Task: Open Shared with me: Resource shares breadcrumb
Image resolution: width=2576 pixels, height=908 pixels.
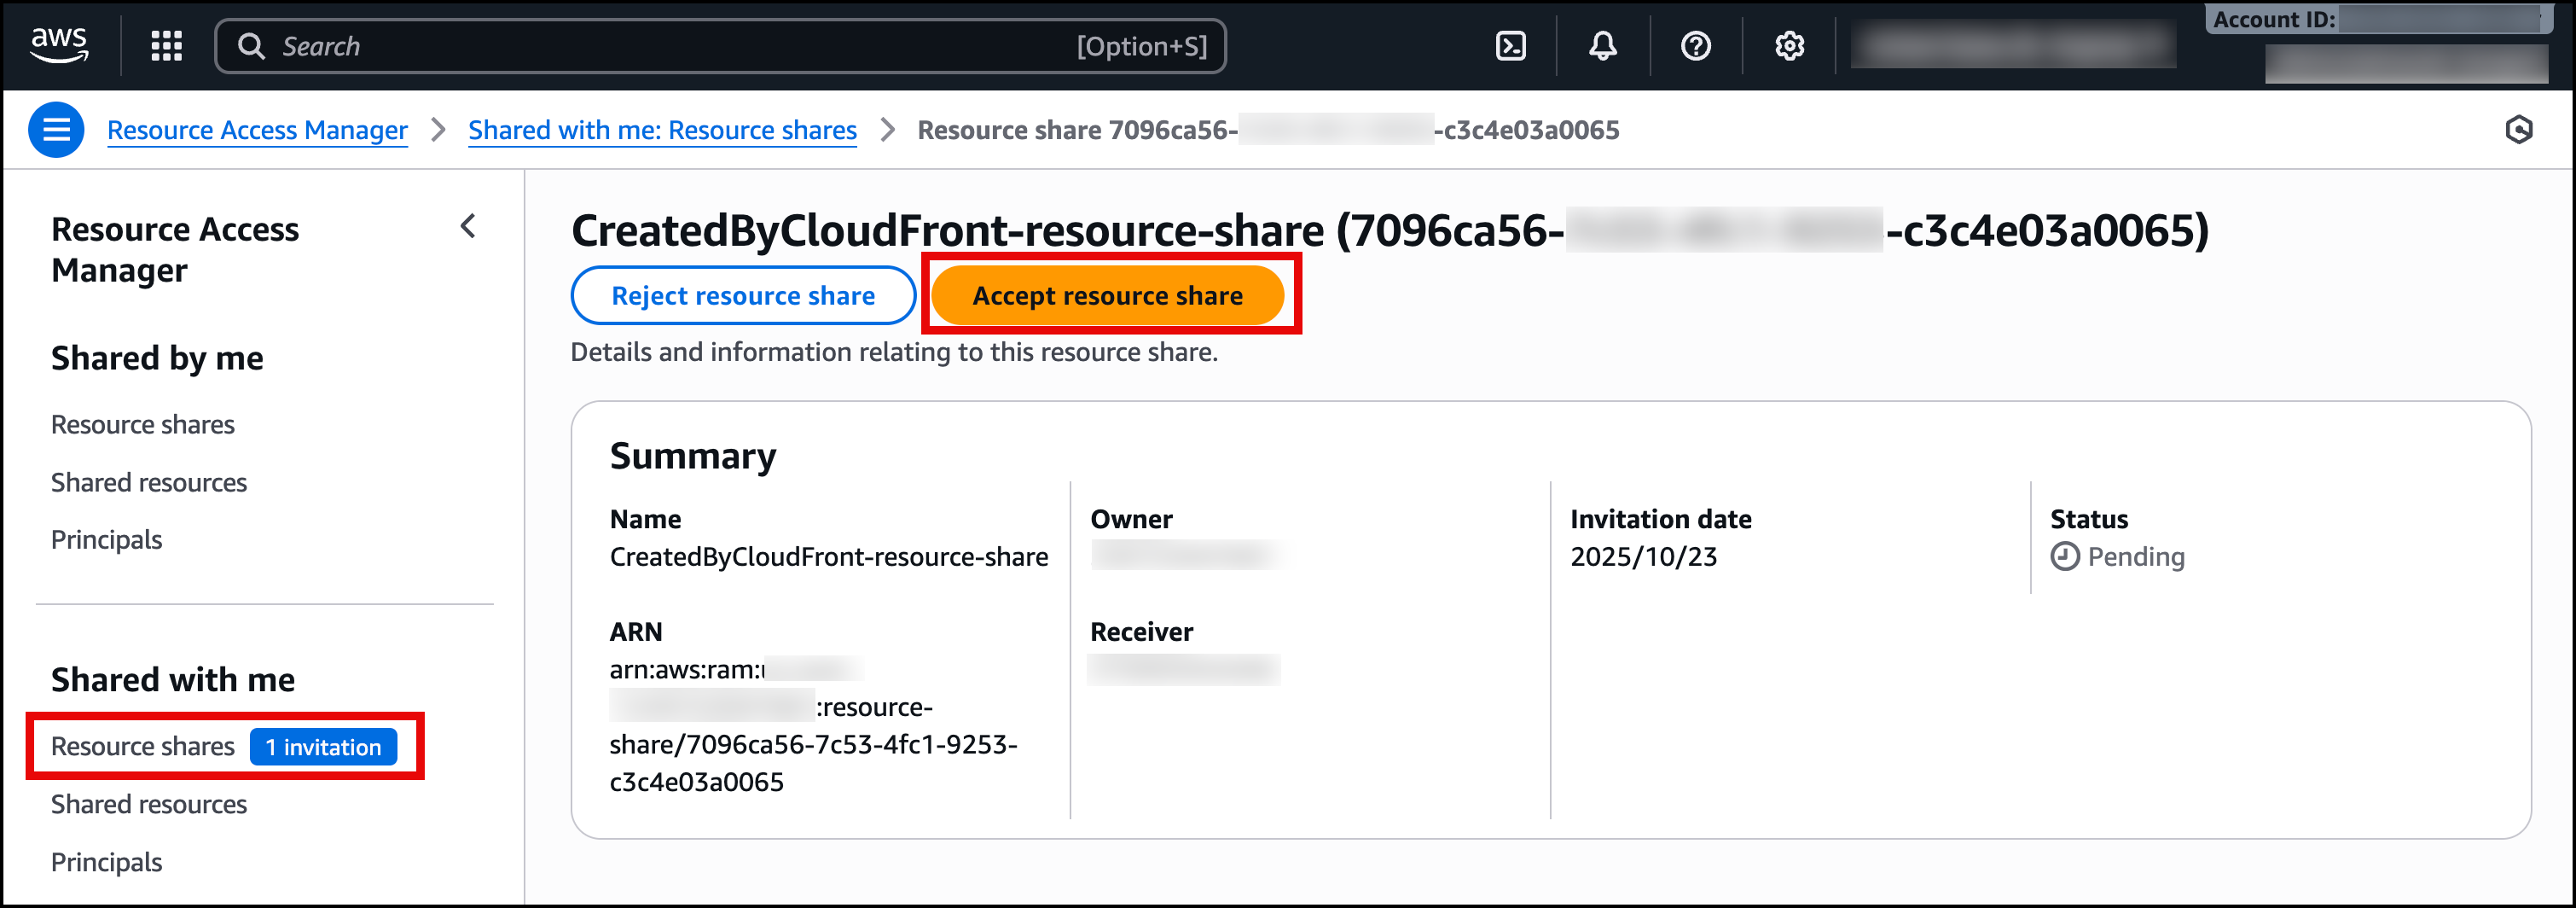Action: point(662,130)
